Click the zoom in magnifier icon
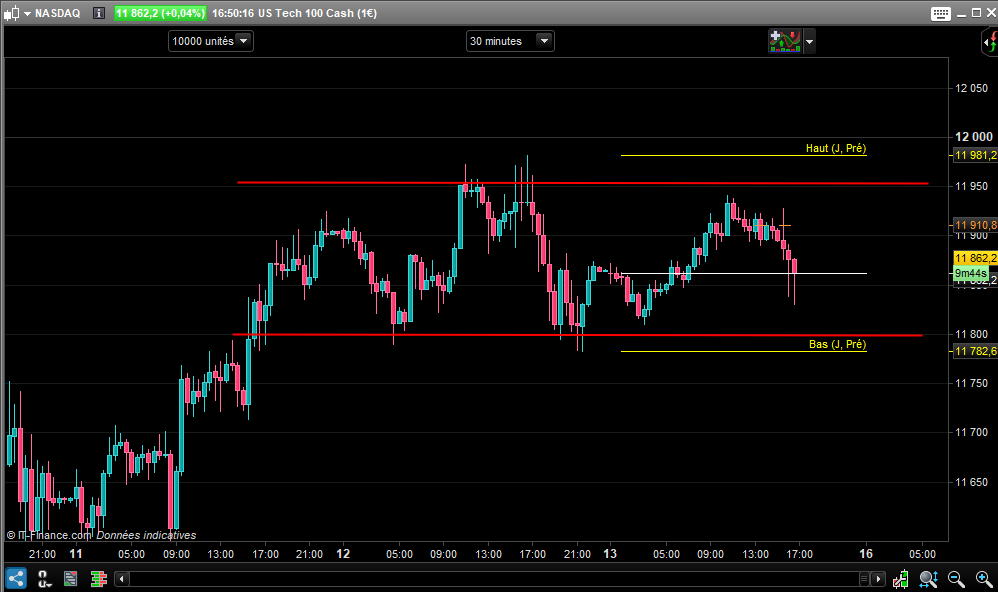The width and height of the screenshot is (998, 592). (x=984, y=579)
